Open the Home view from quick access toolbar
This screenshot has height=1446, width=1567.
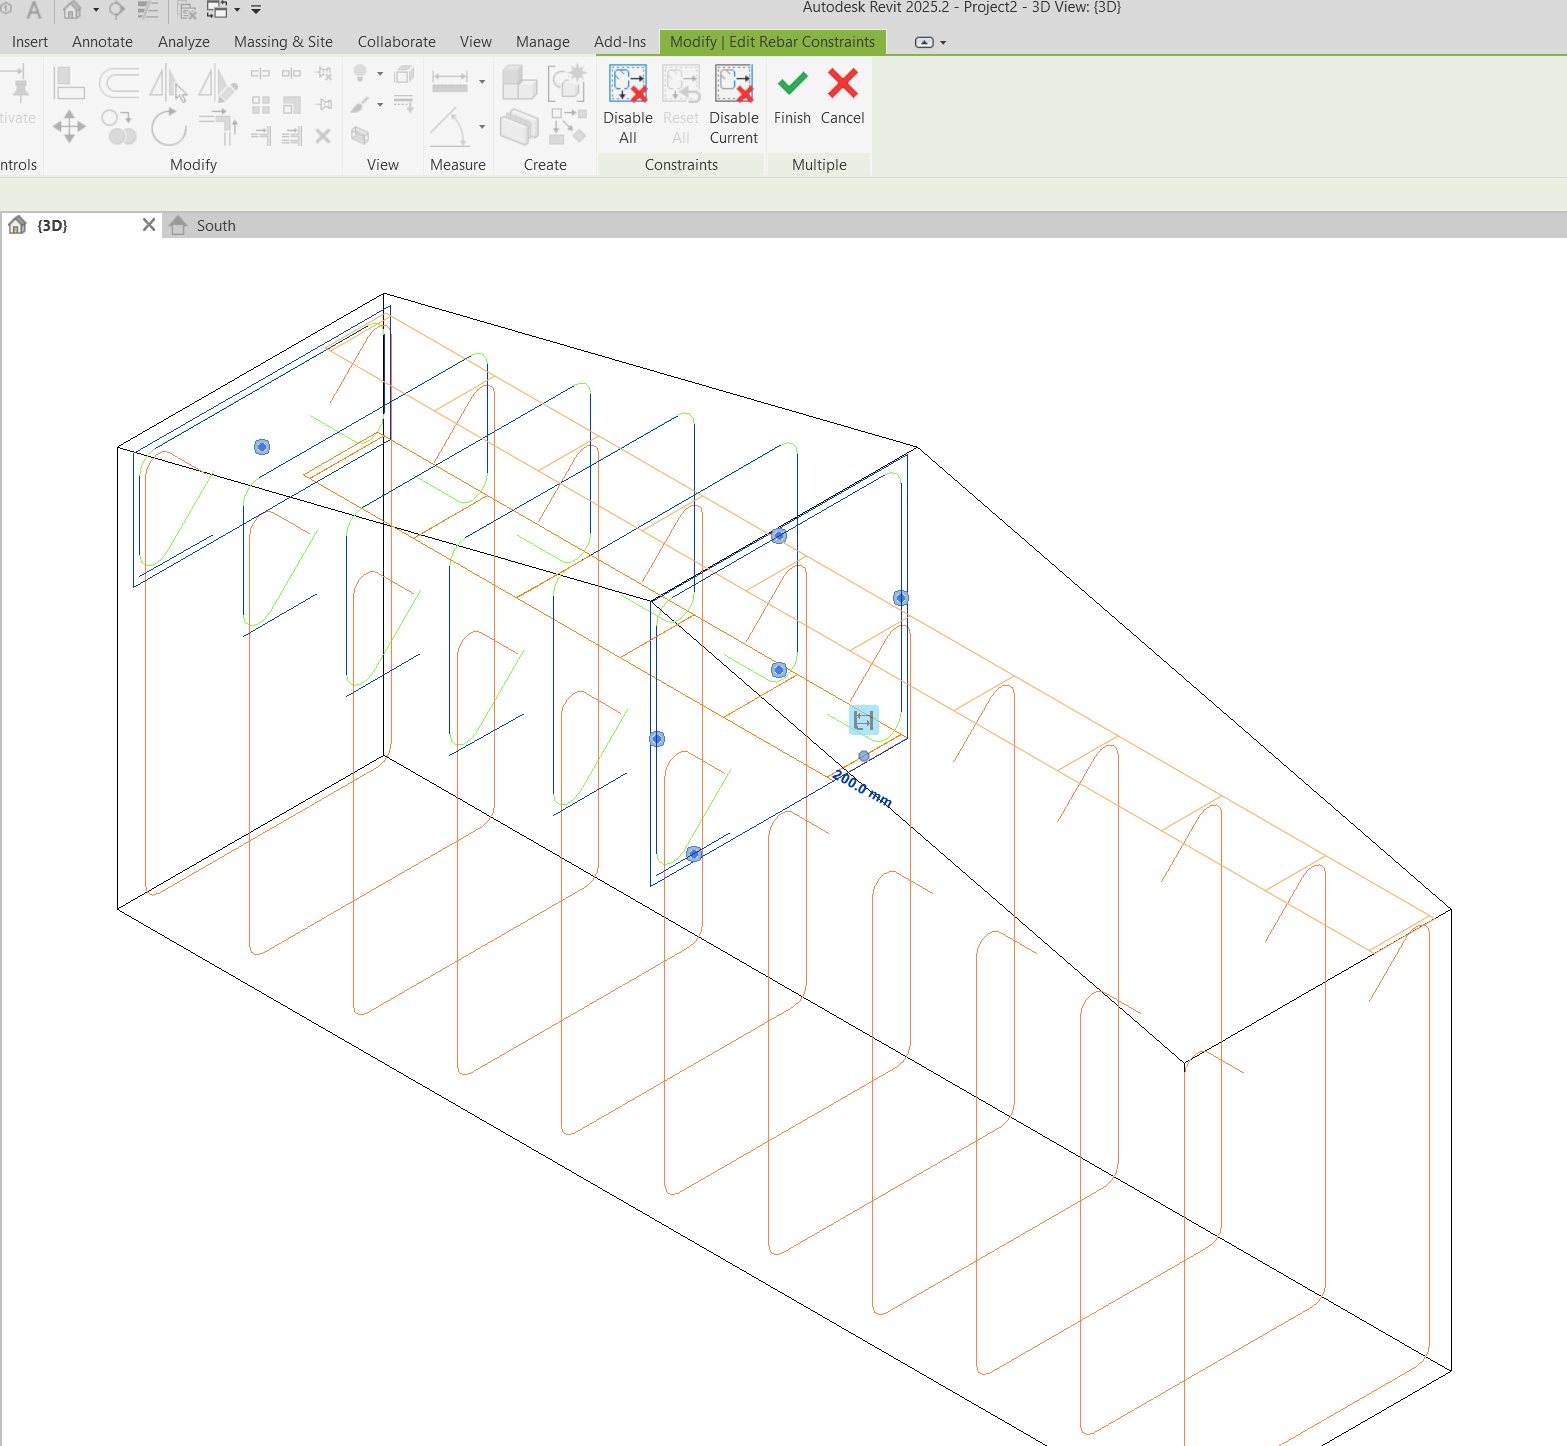coord(70,10)
